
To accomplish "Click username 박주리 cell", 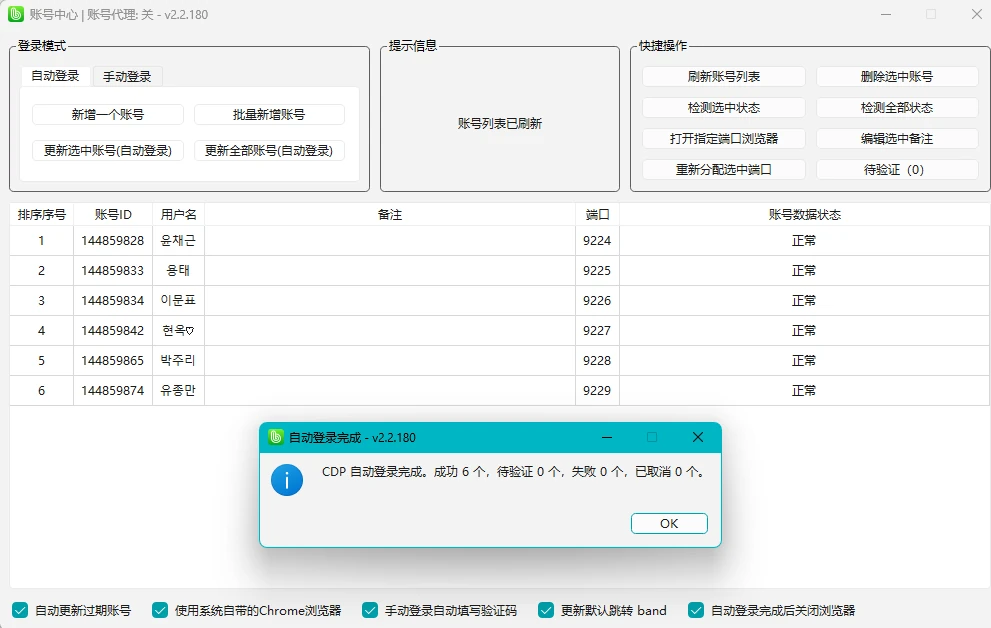I will point(178,361).
